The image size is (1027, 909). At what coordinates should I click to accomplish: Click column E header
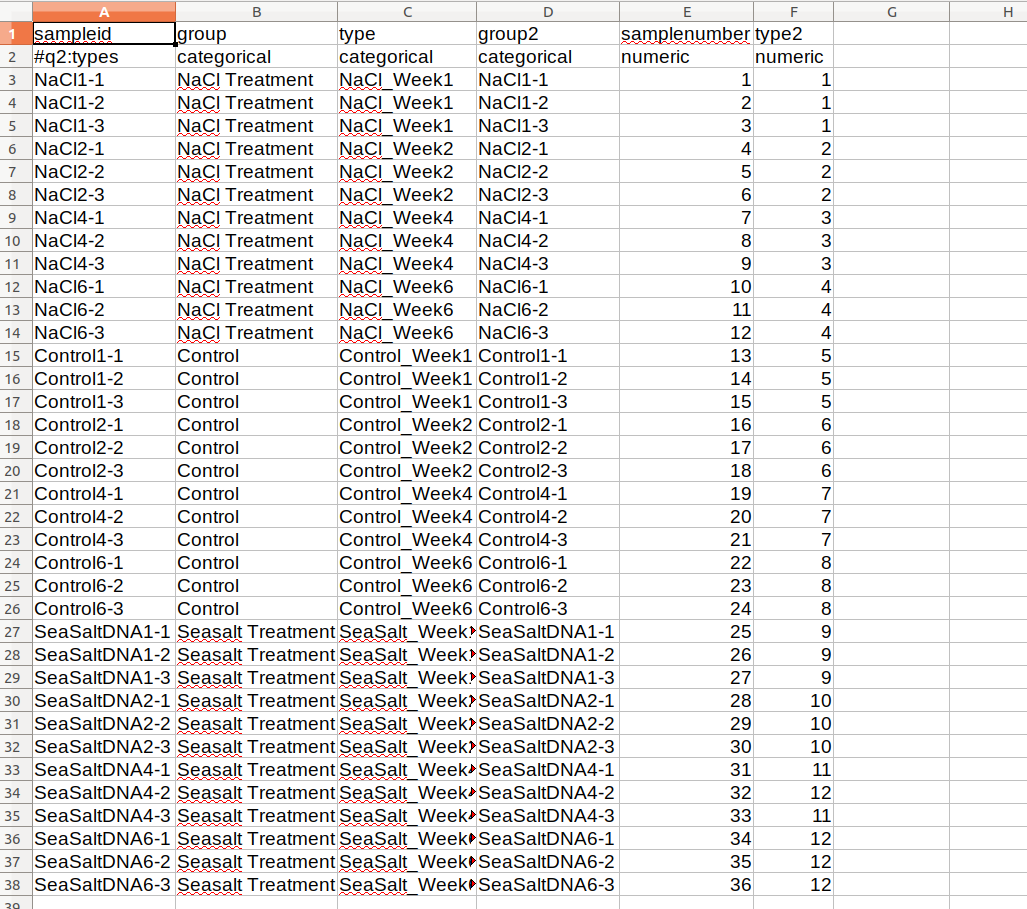click(x=686, y=11)
